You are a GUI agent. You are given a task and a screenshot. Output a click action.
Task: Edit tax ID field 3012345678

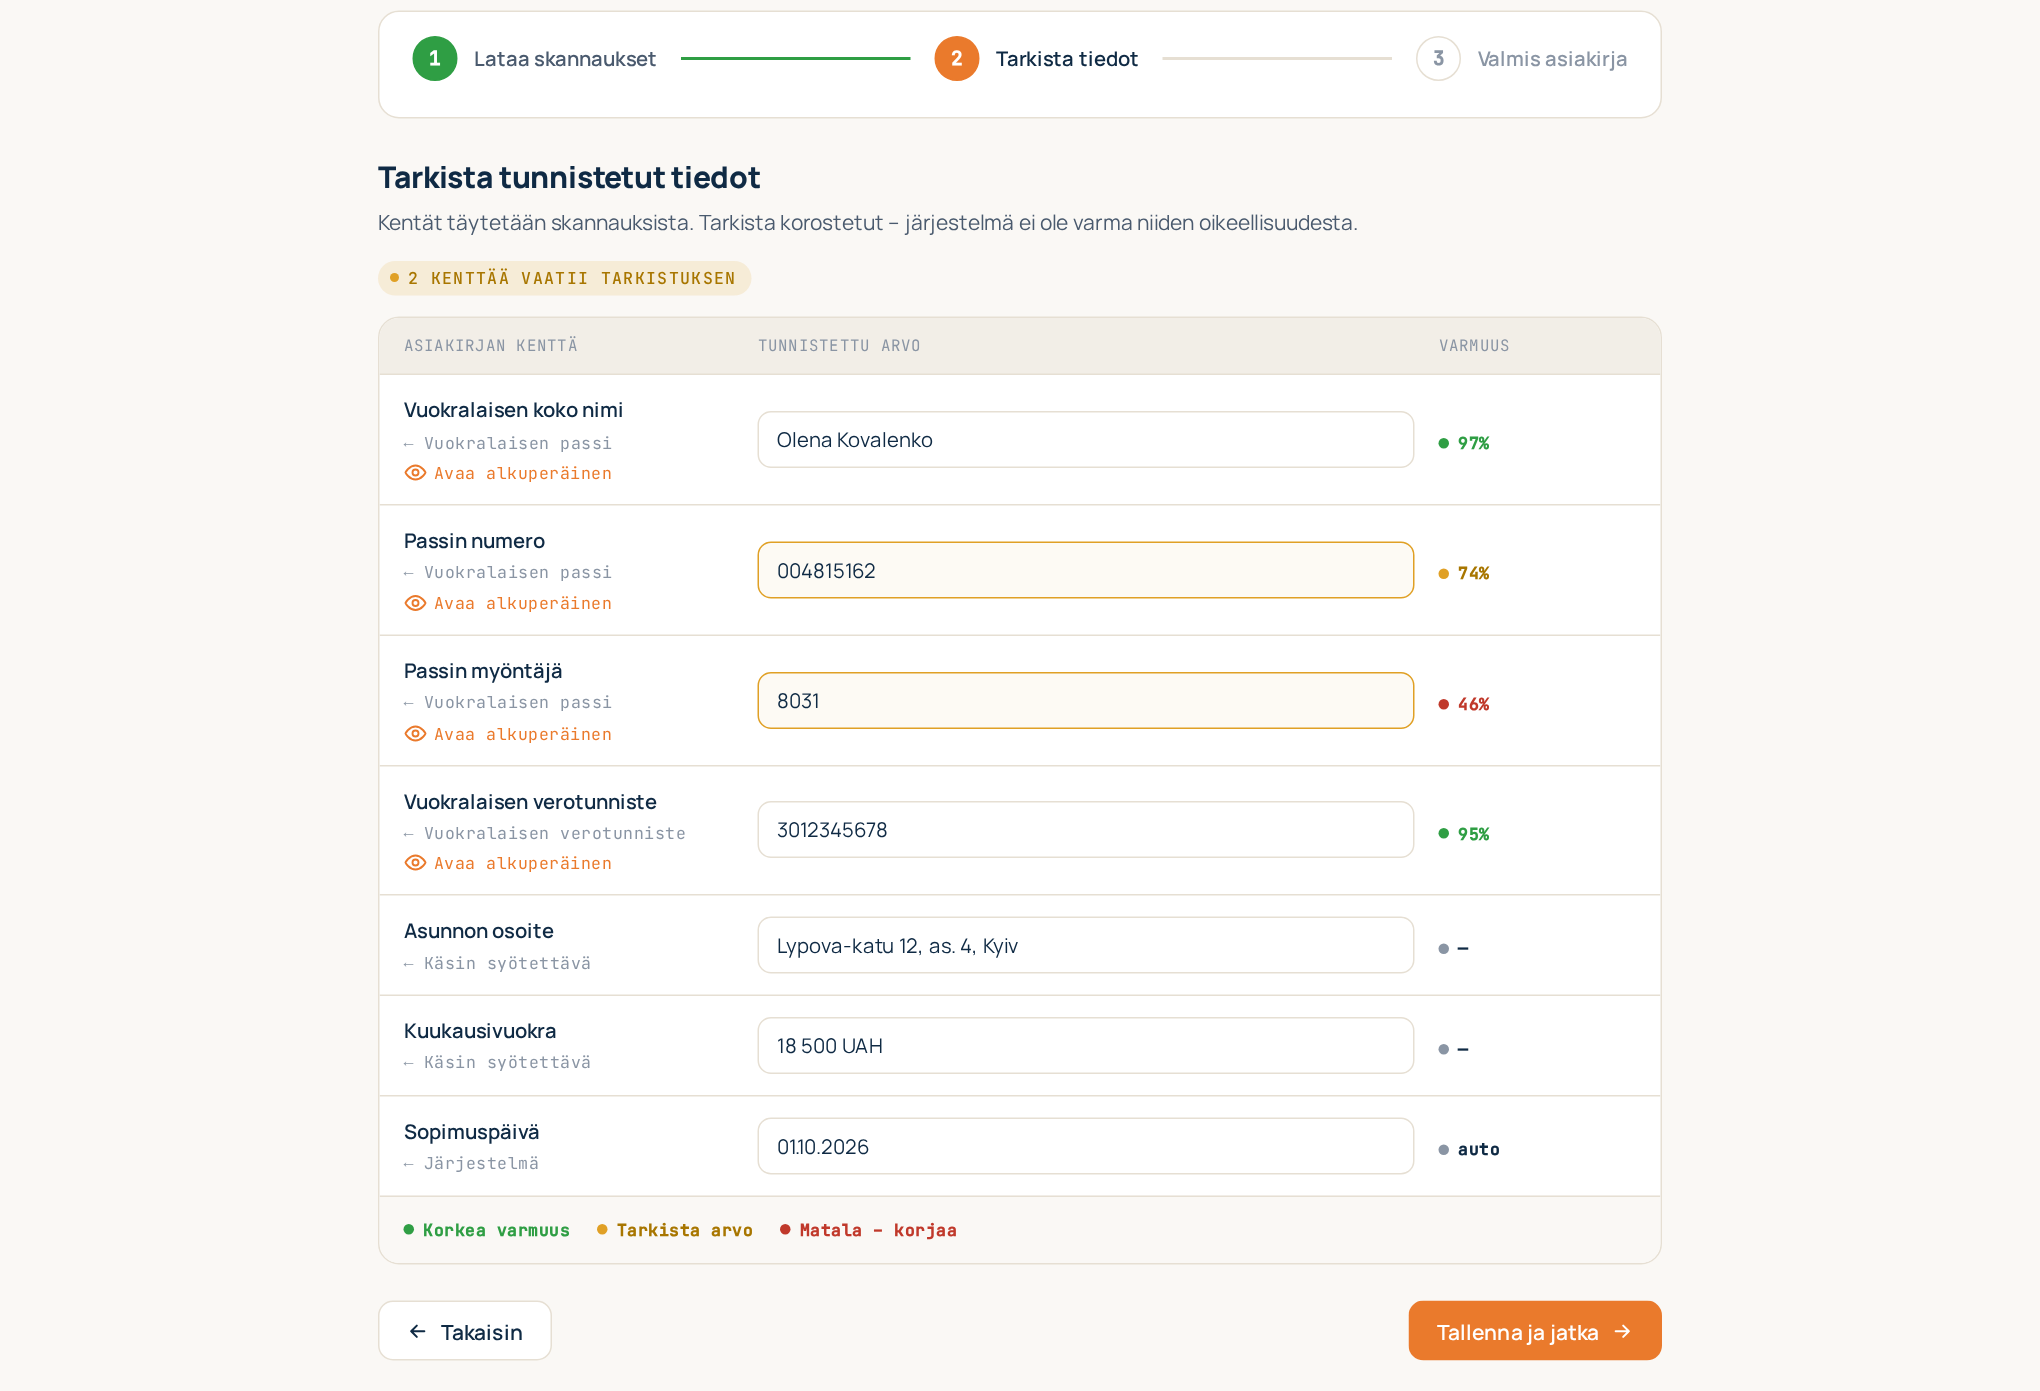[x=1086, y=830]
